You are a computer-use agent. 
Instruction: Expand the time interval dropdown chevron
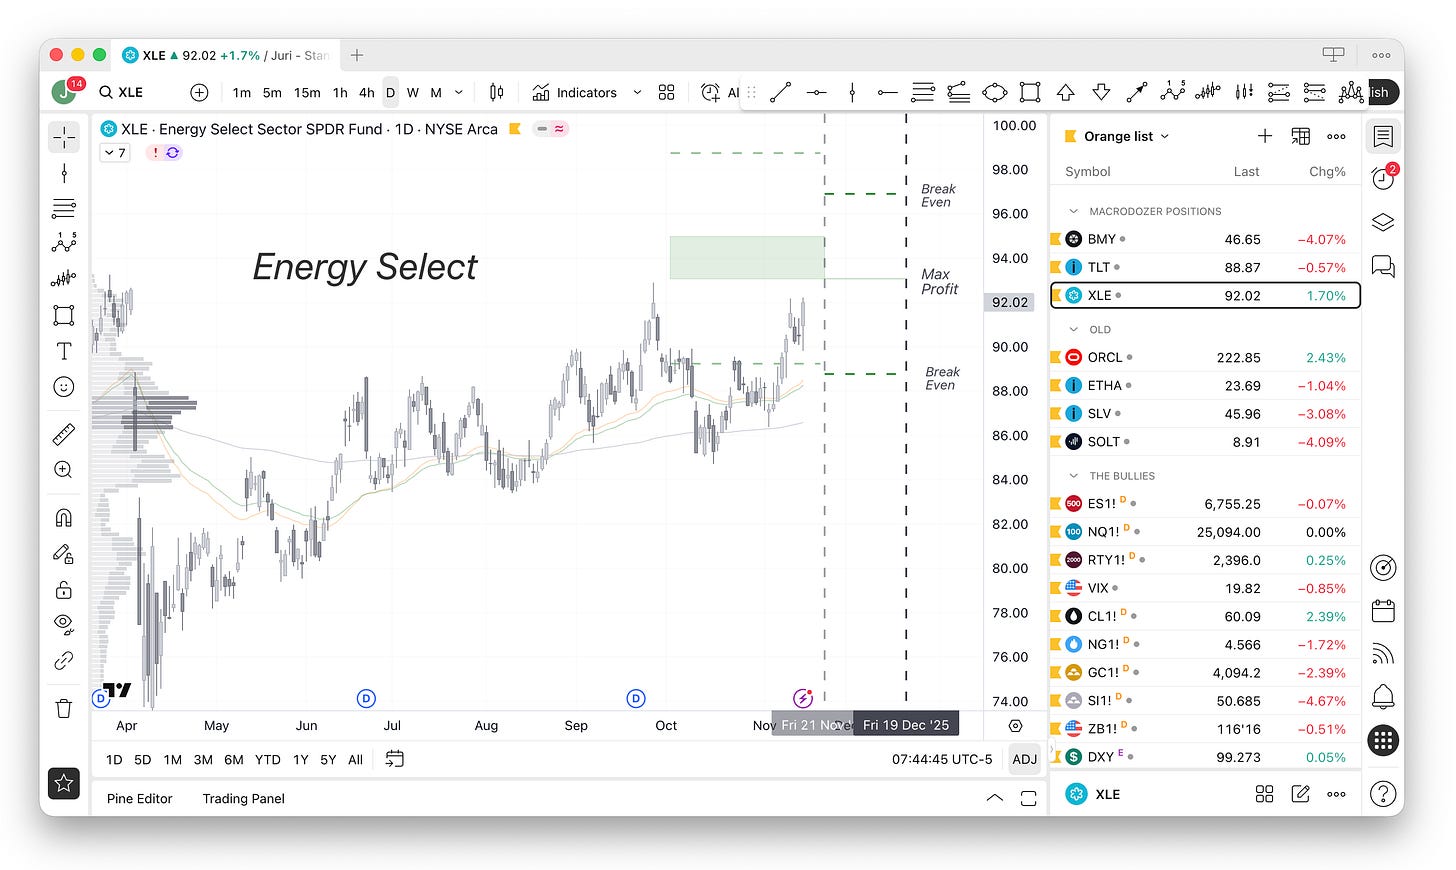459,92
